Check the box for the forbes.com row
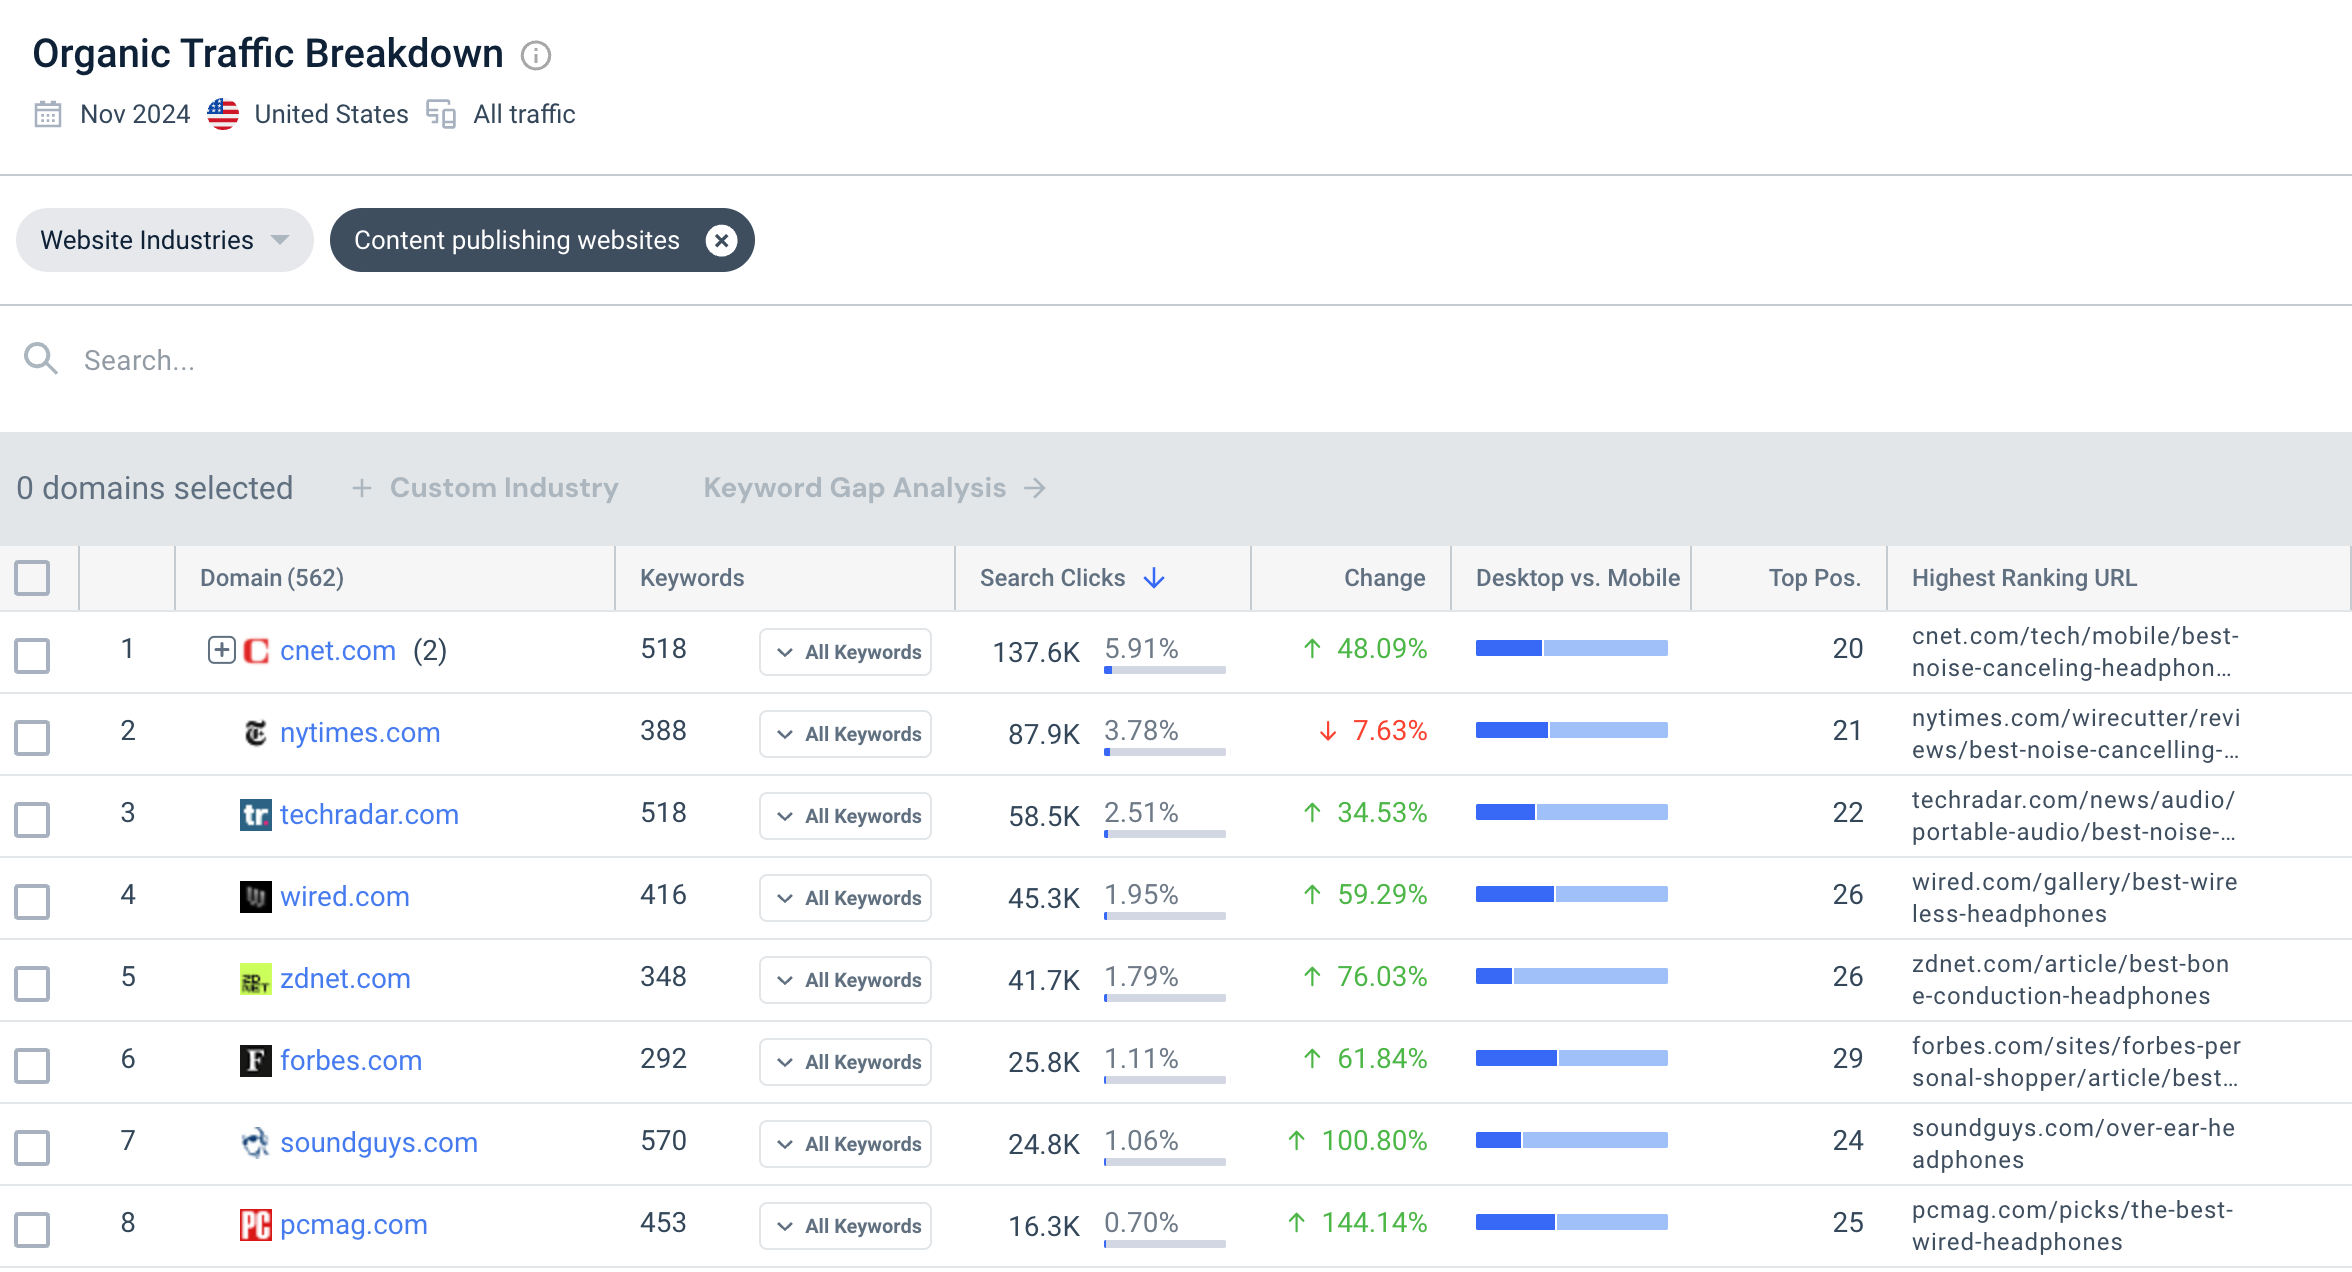This screenshot has height=1272, width=2352. click(x=32, y=1065)
